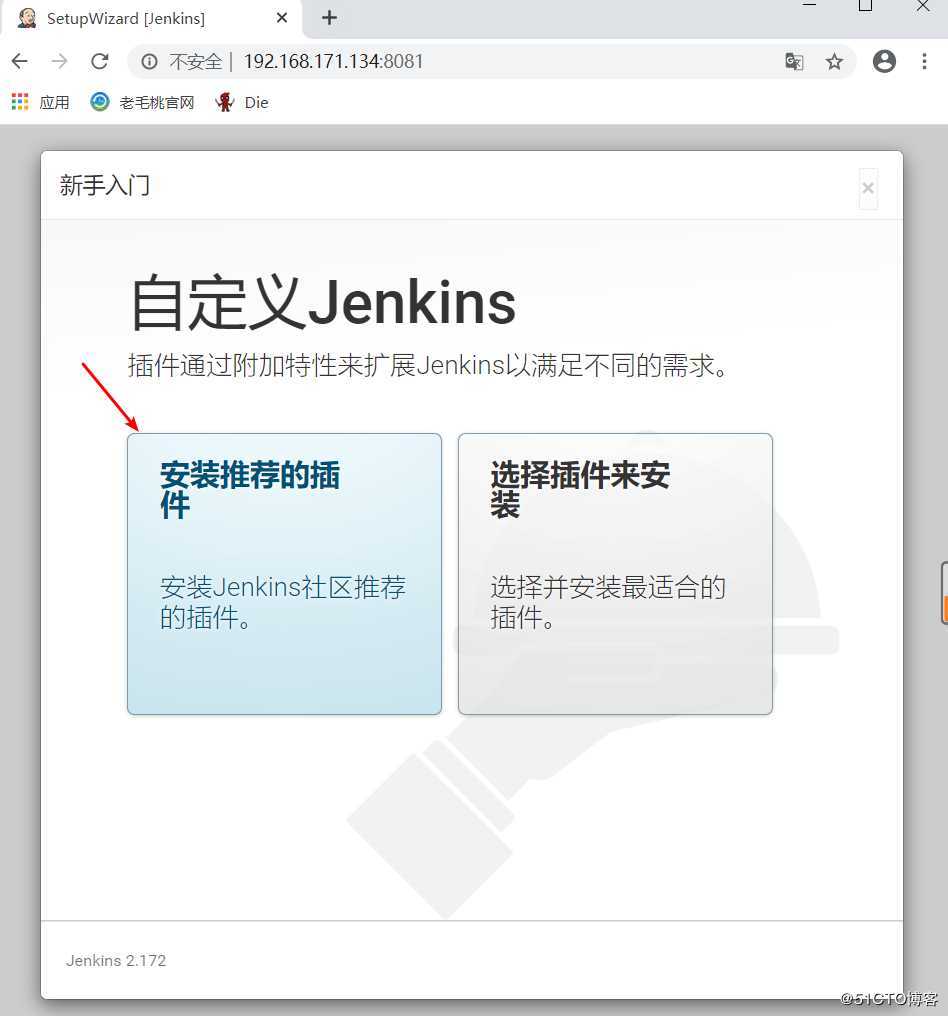Open the Chrome profile avatar menu

[884, 62]
